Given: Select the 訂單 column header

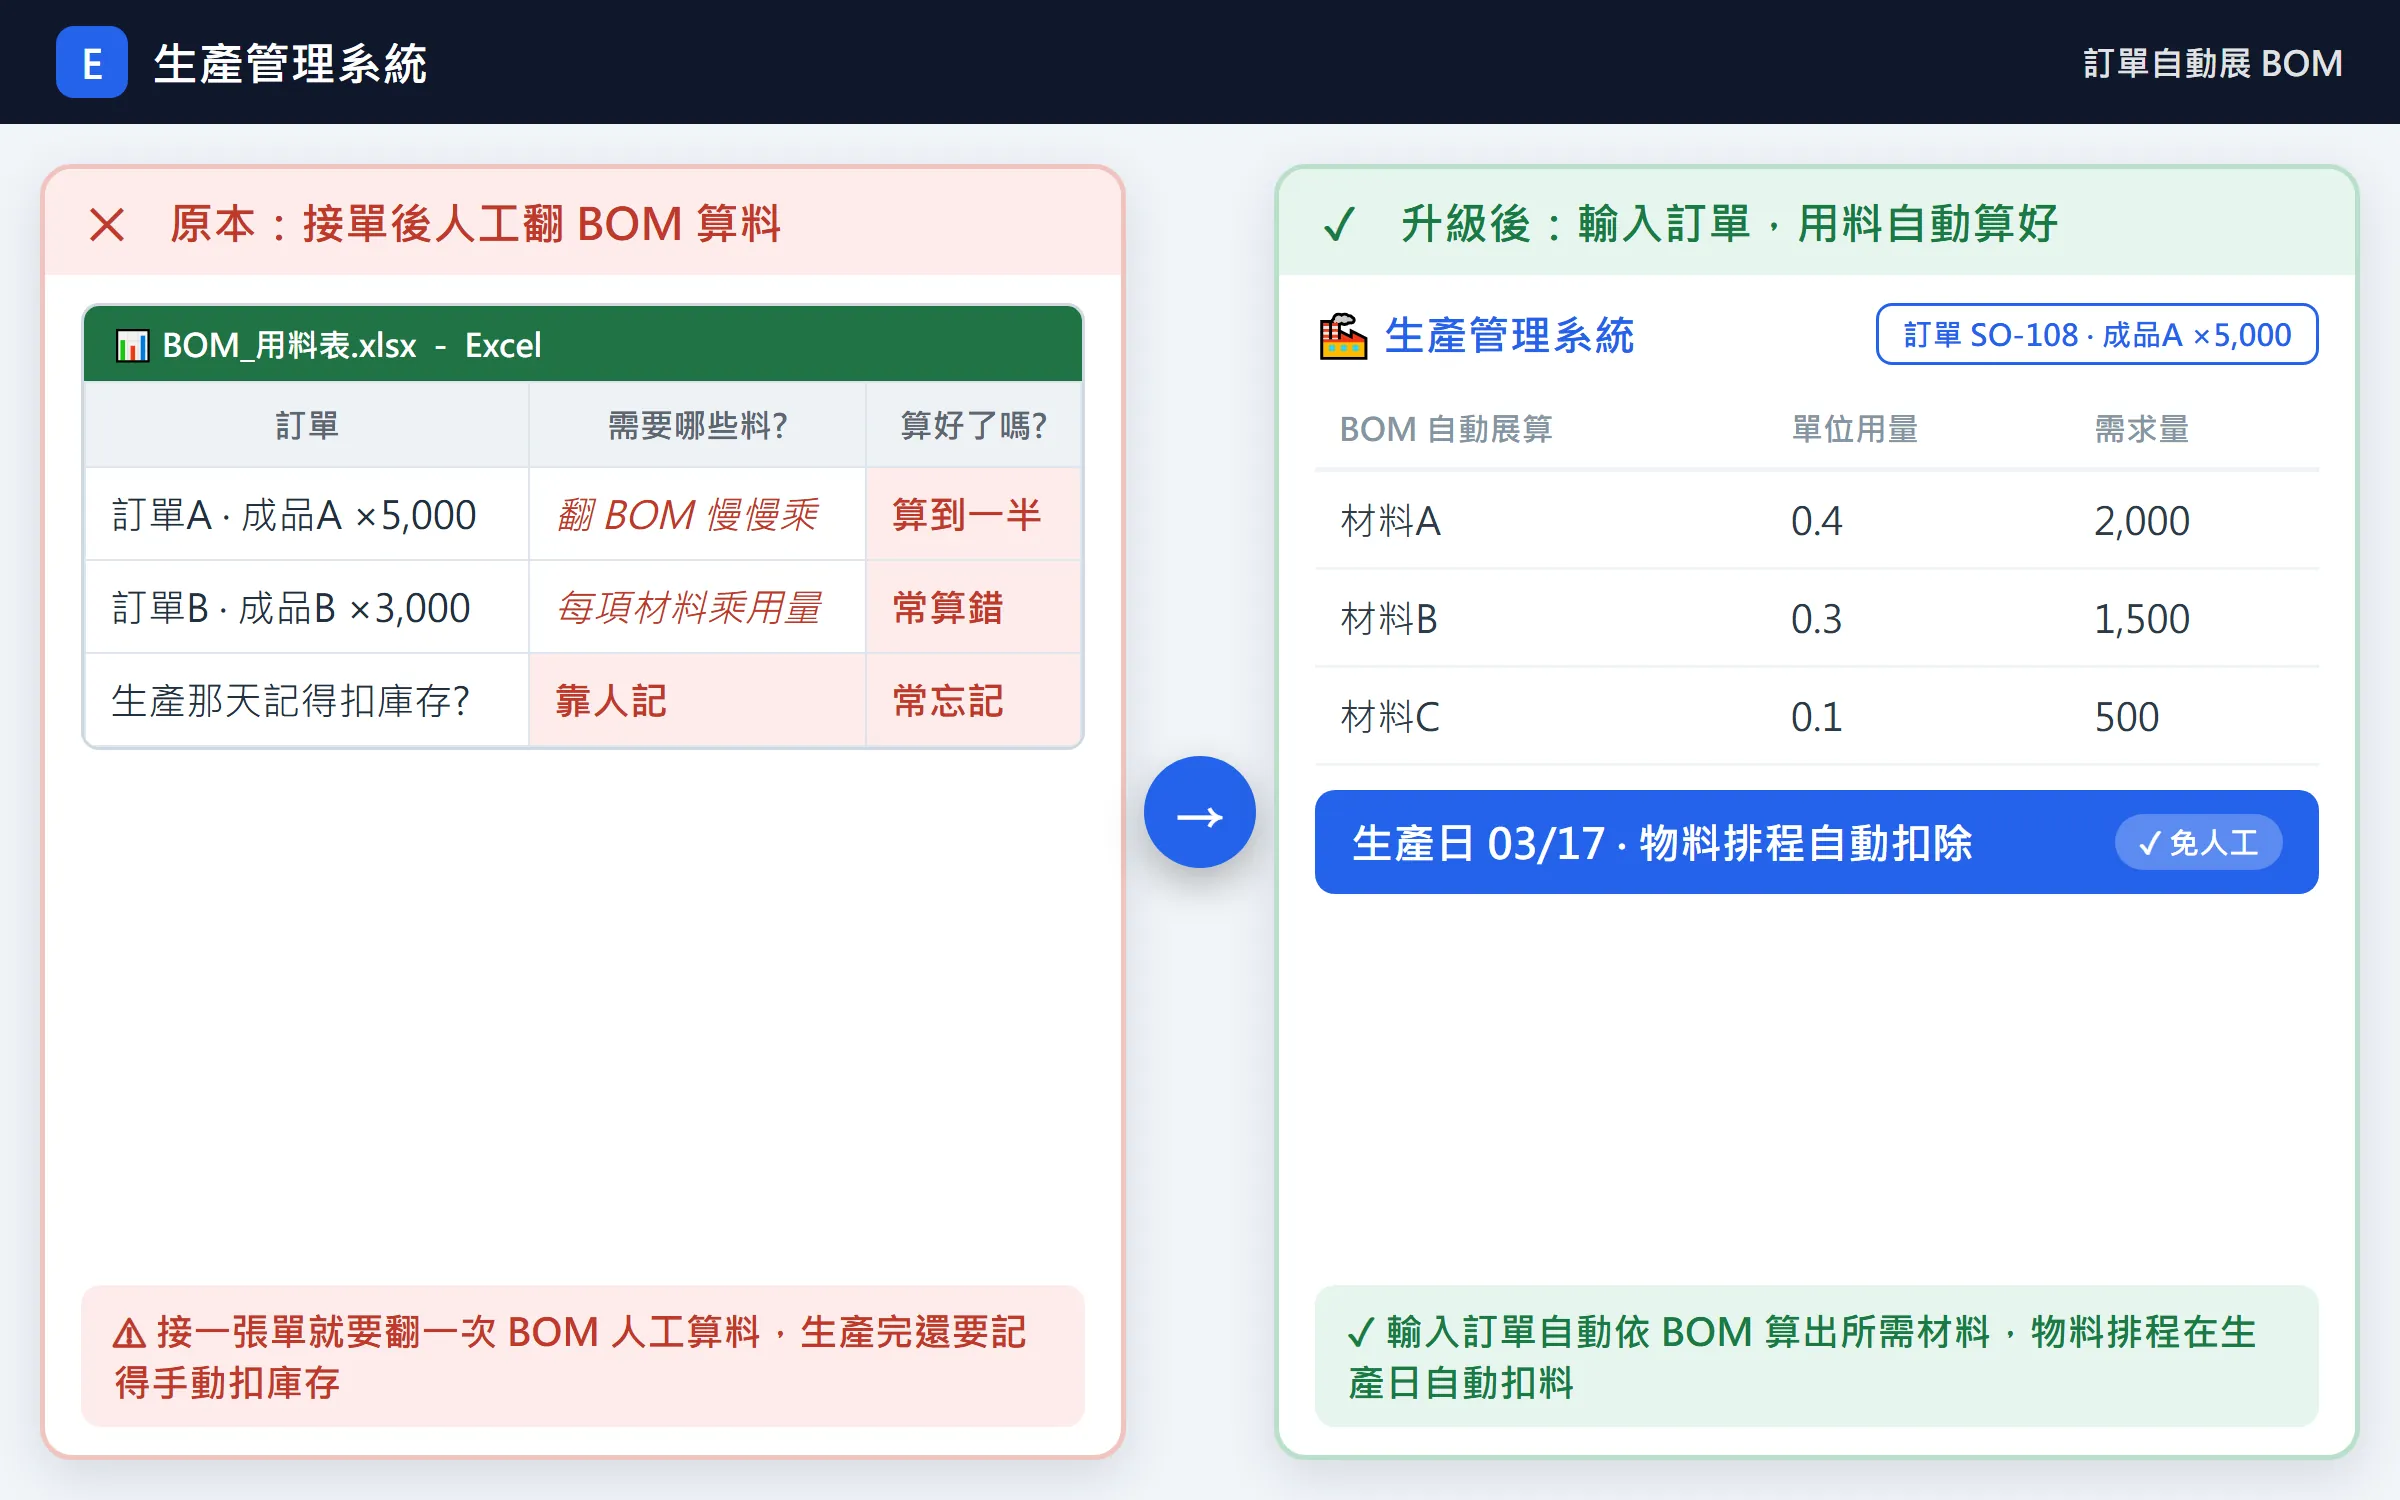Looking at the screenshot, I should coord(307,426).
